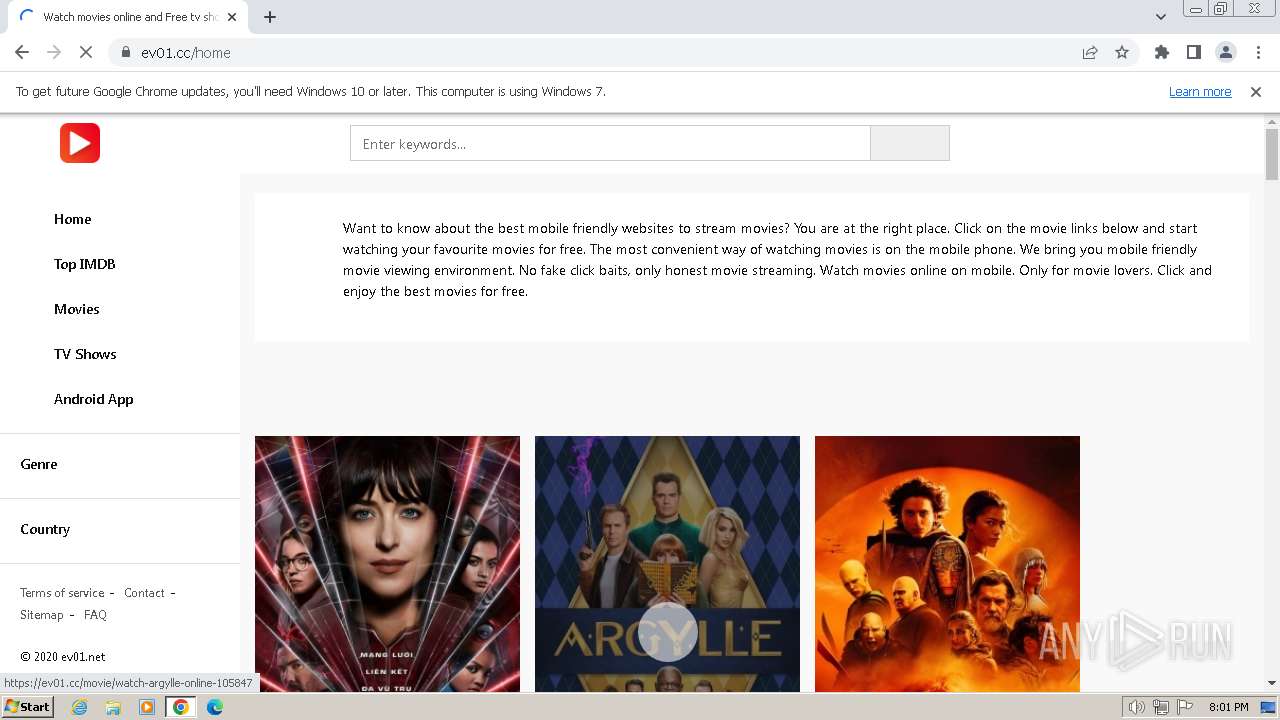Open File Explorer from the taskbar
This screenshot has width=1280, height=720.
pyautogui.click(x=113, y=707)
